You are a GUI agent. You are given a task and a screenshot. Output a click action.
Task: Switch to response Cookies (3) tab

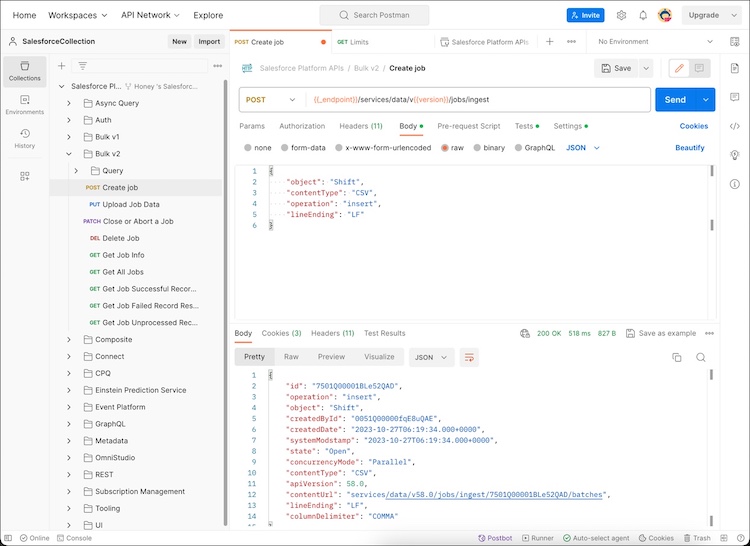click(281, 333)
